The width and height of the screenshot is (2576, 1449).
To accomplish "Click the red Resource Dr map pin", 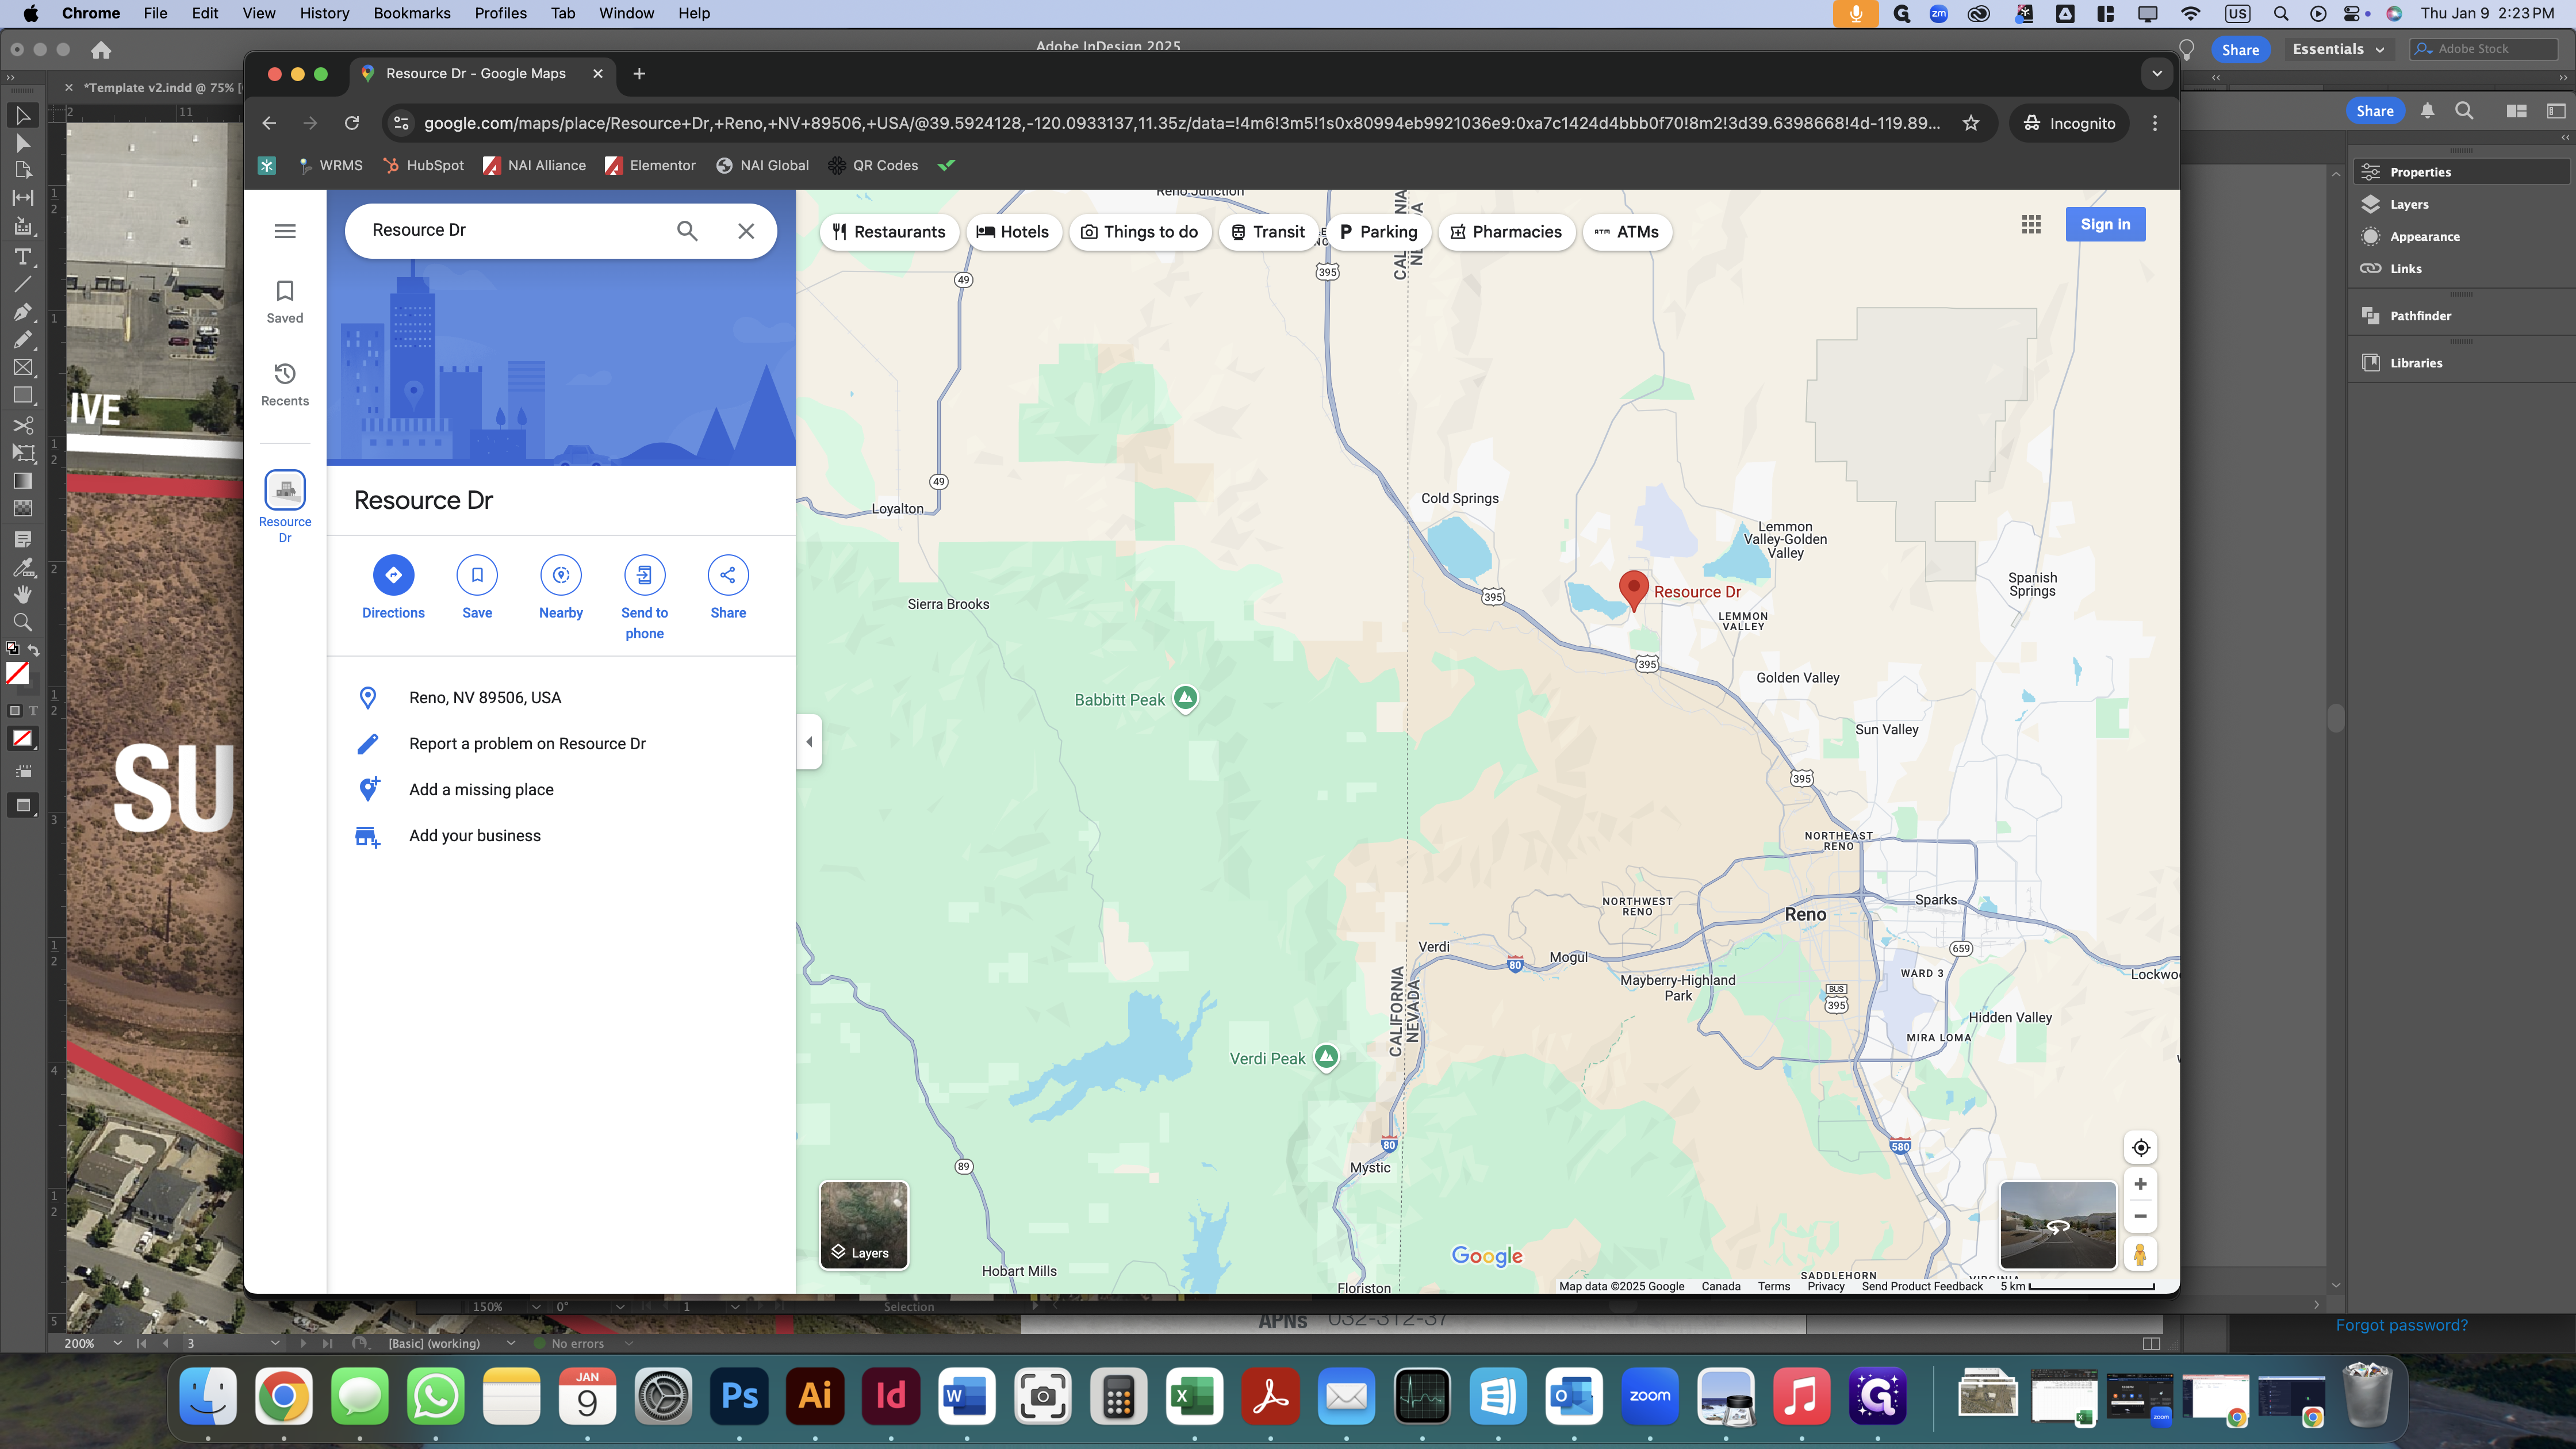I will tap(1633, 590).
